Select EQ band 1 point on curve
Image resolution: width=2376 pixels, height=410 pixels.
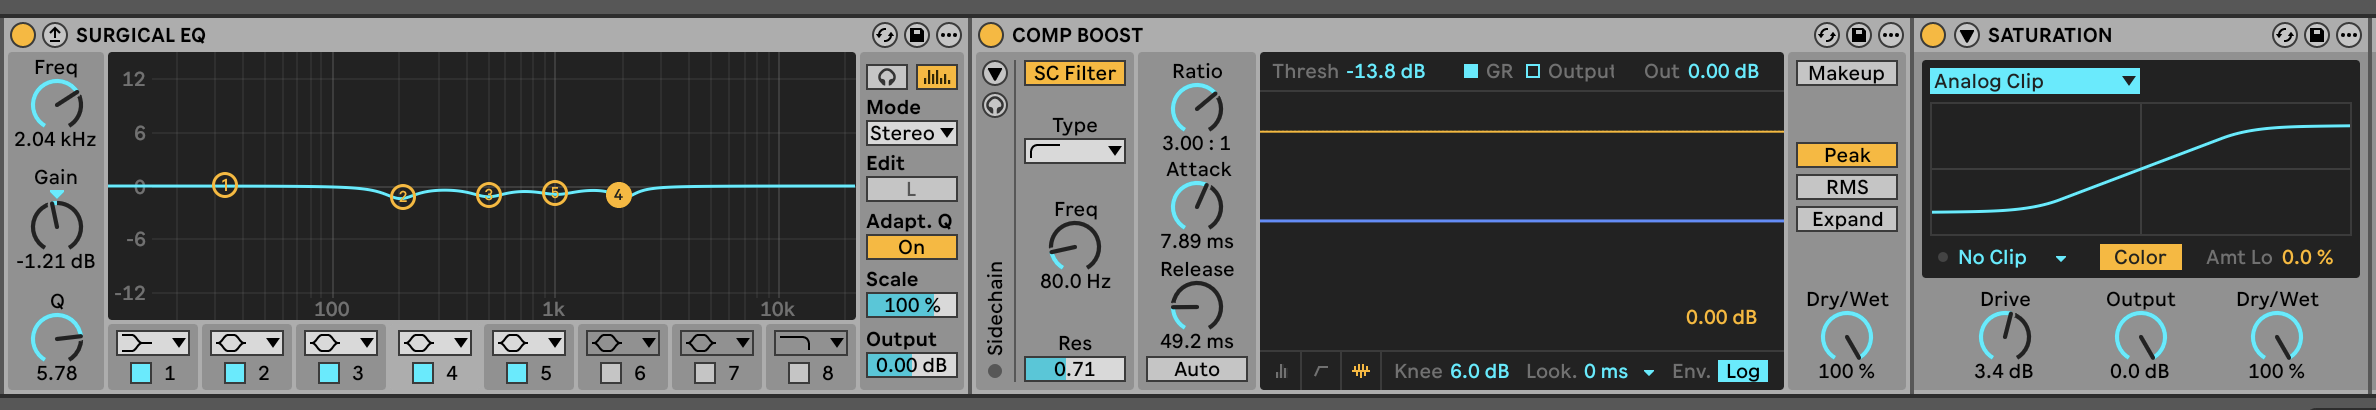coord(225,185)
